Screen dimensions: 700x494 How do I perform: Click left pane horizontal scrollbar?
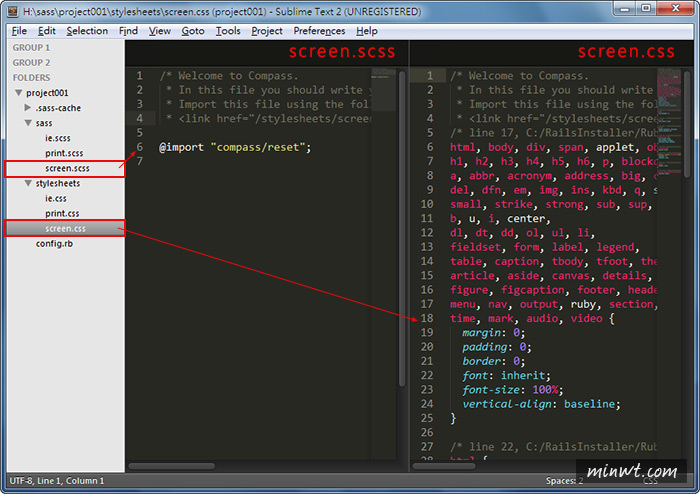click(x=172, y=466)
